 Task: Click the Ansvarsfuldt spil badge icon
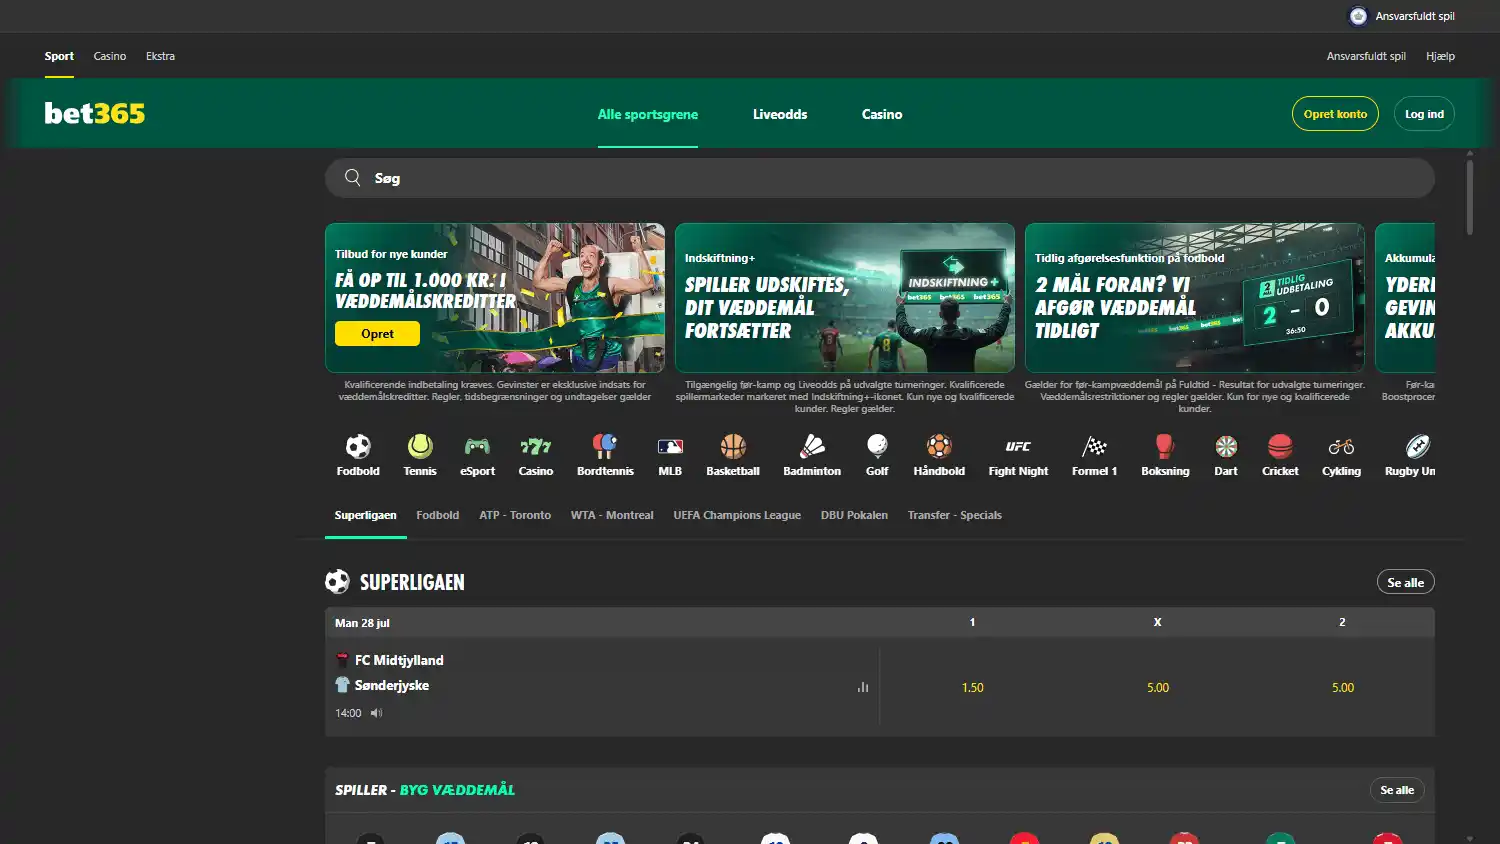(x=1358, y=16)
